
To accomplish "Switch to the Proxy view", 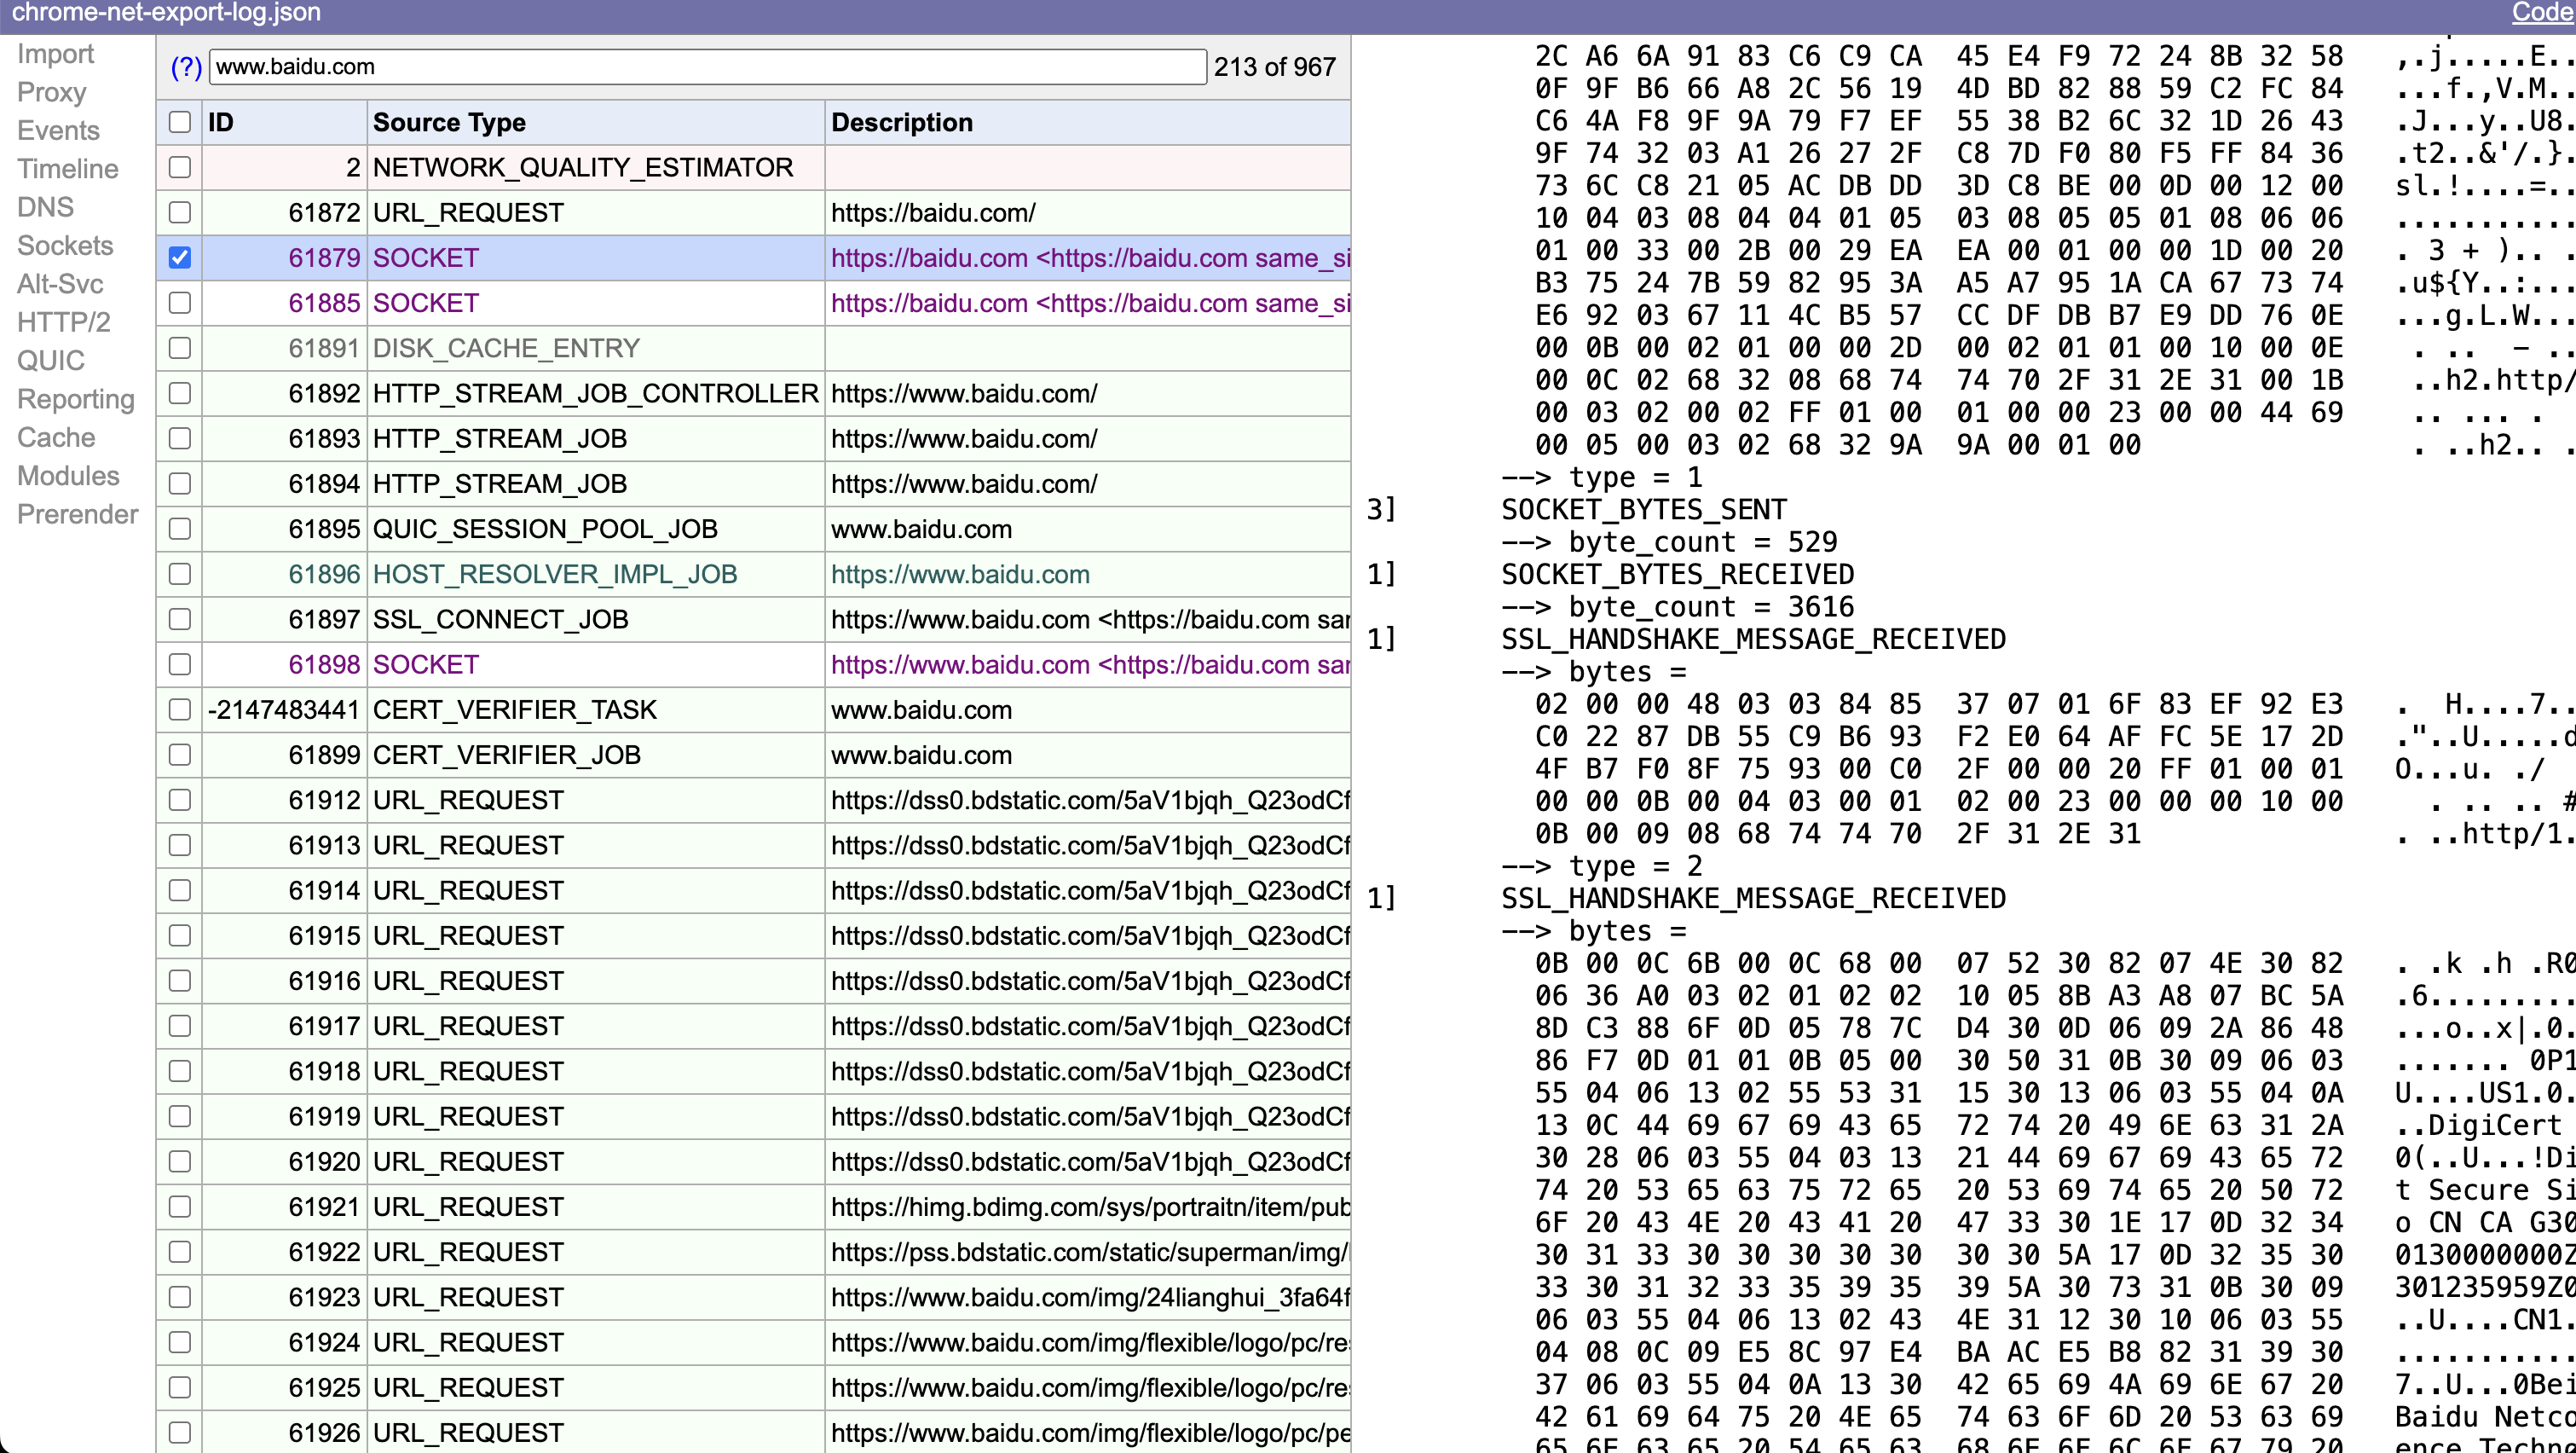I will pos(52,92).
